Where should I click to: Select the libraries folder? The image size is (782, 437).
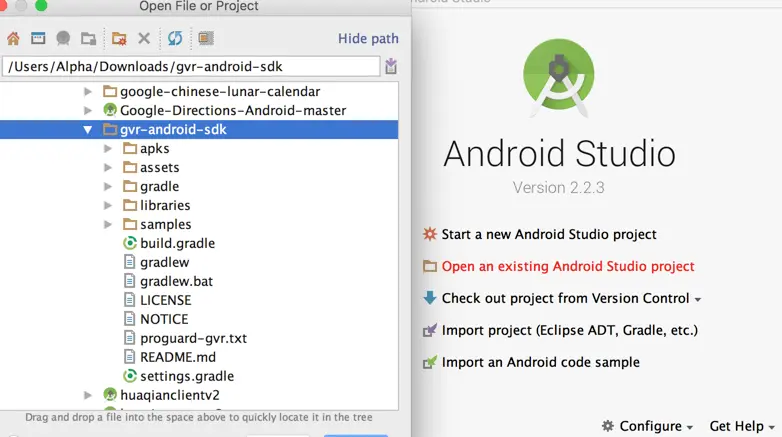point(165,206)
